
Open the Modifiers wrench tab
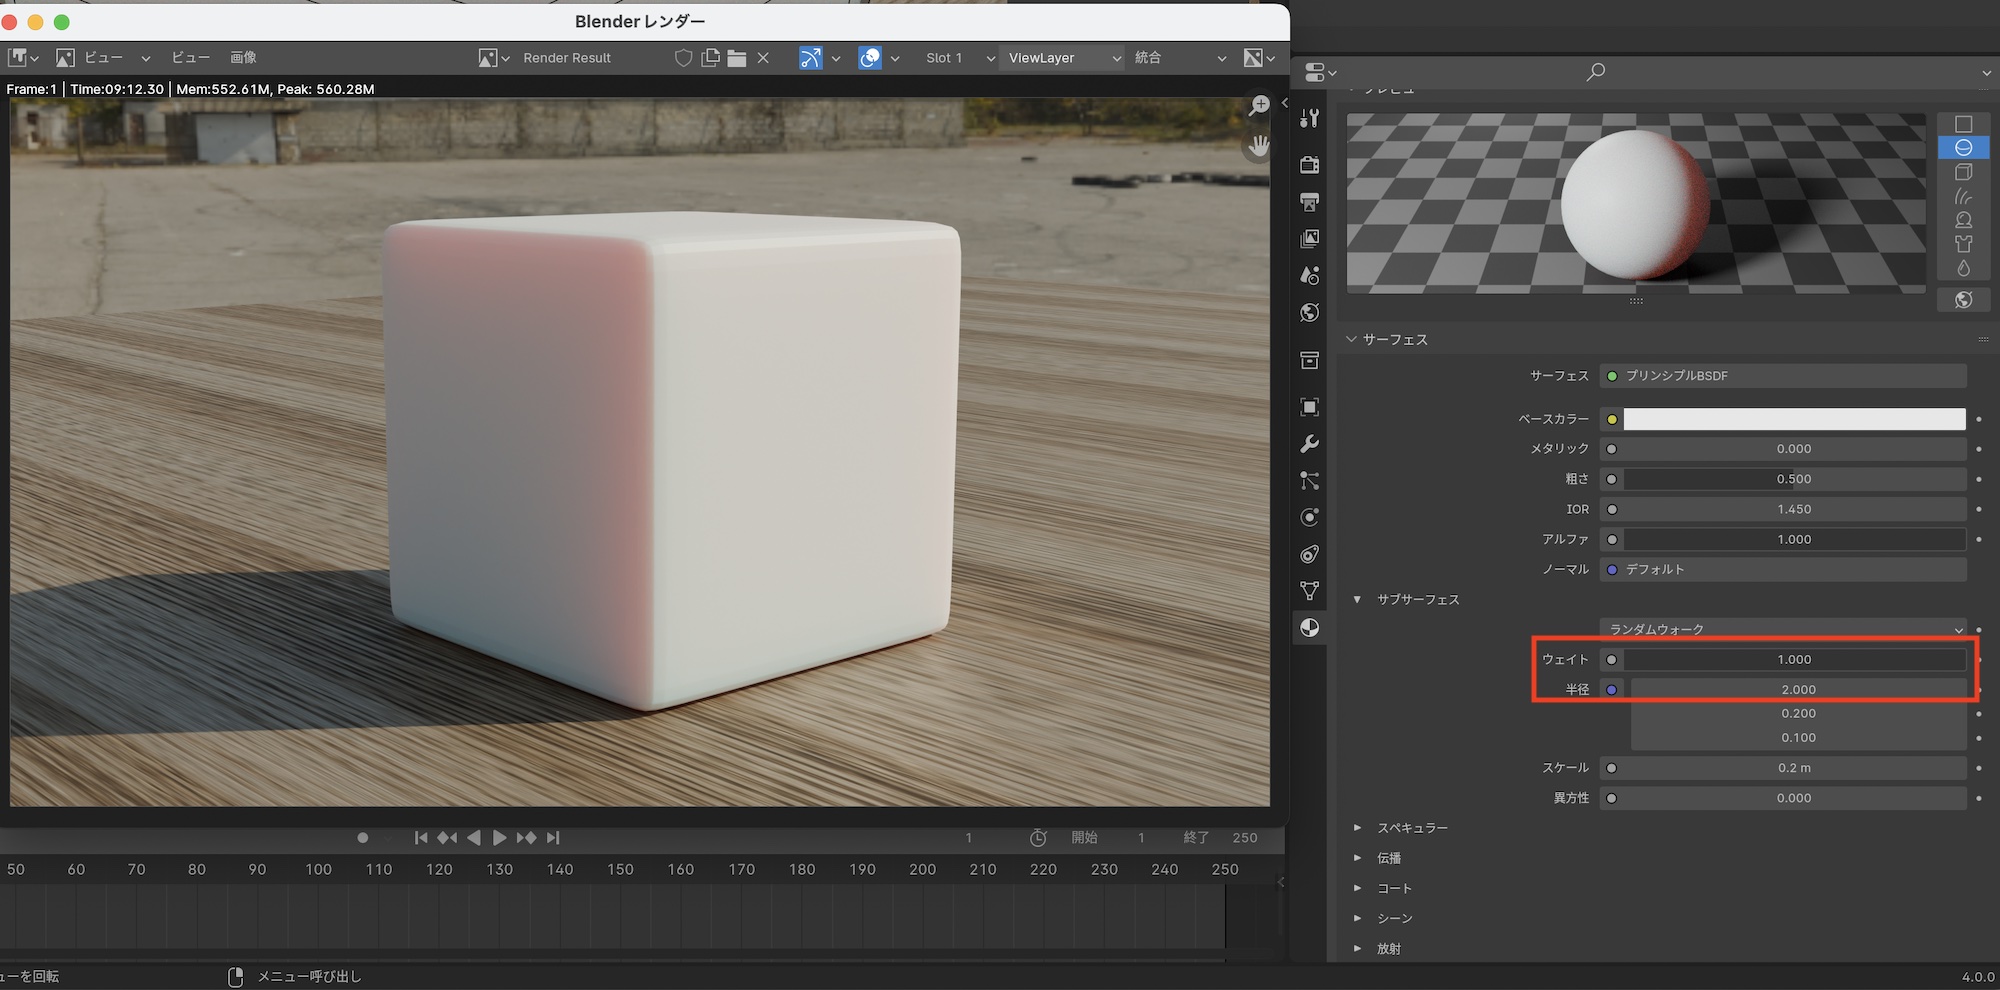point(1309,444)
